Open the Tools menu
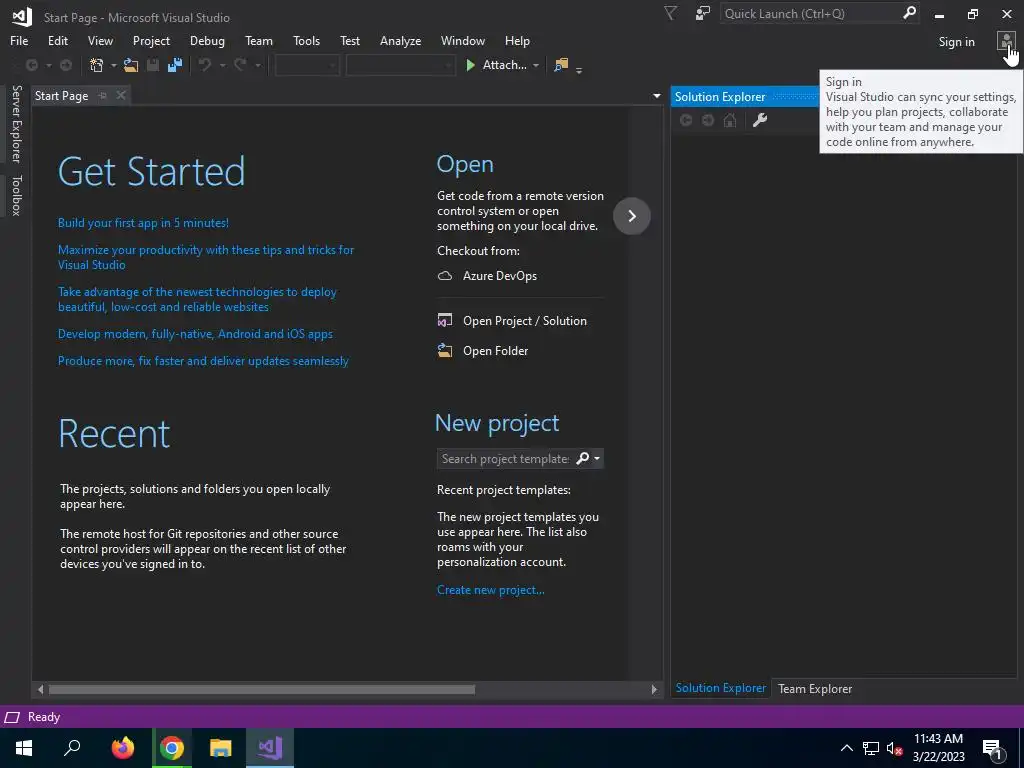The image size is (1024, 768). 306,40
